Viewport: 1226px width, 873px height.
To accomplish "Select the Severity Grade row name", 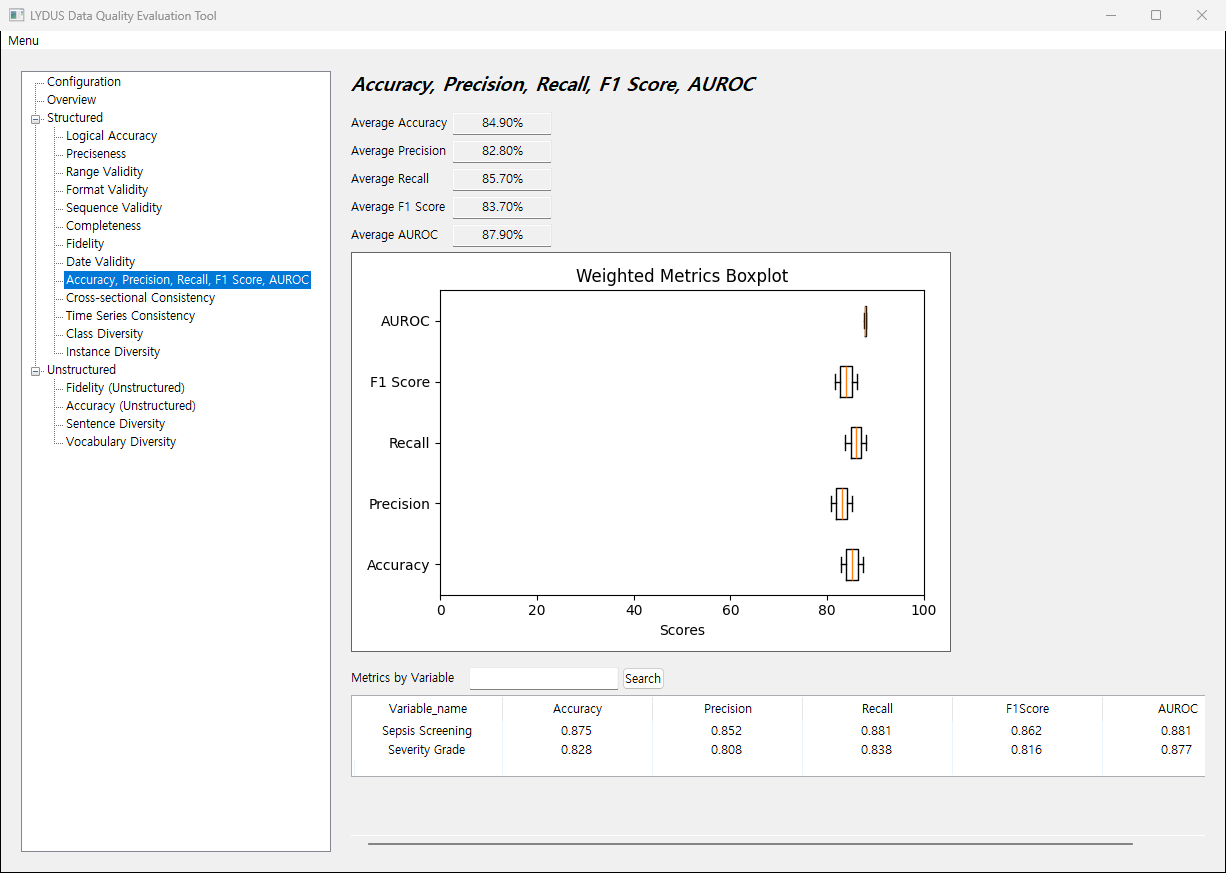I will [427, 750].
